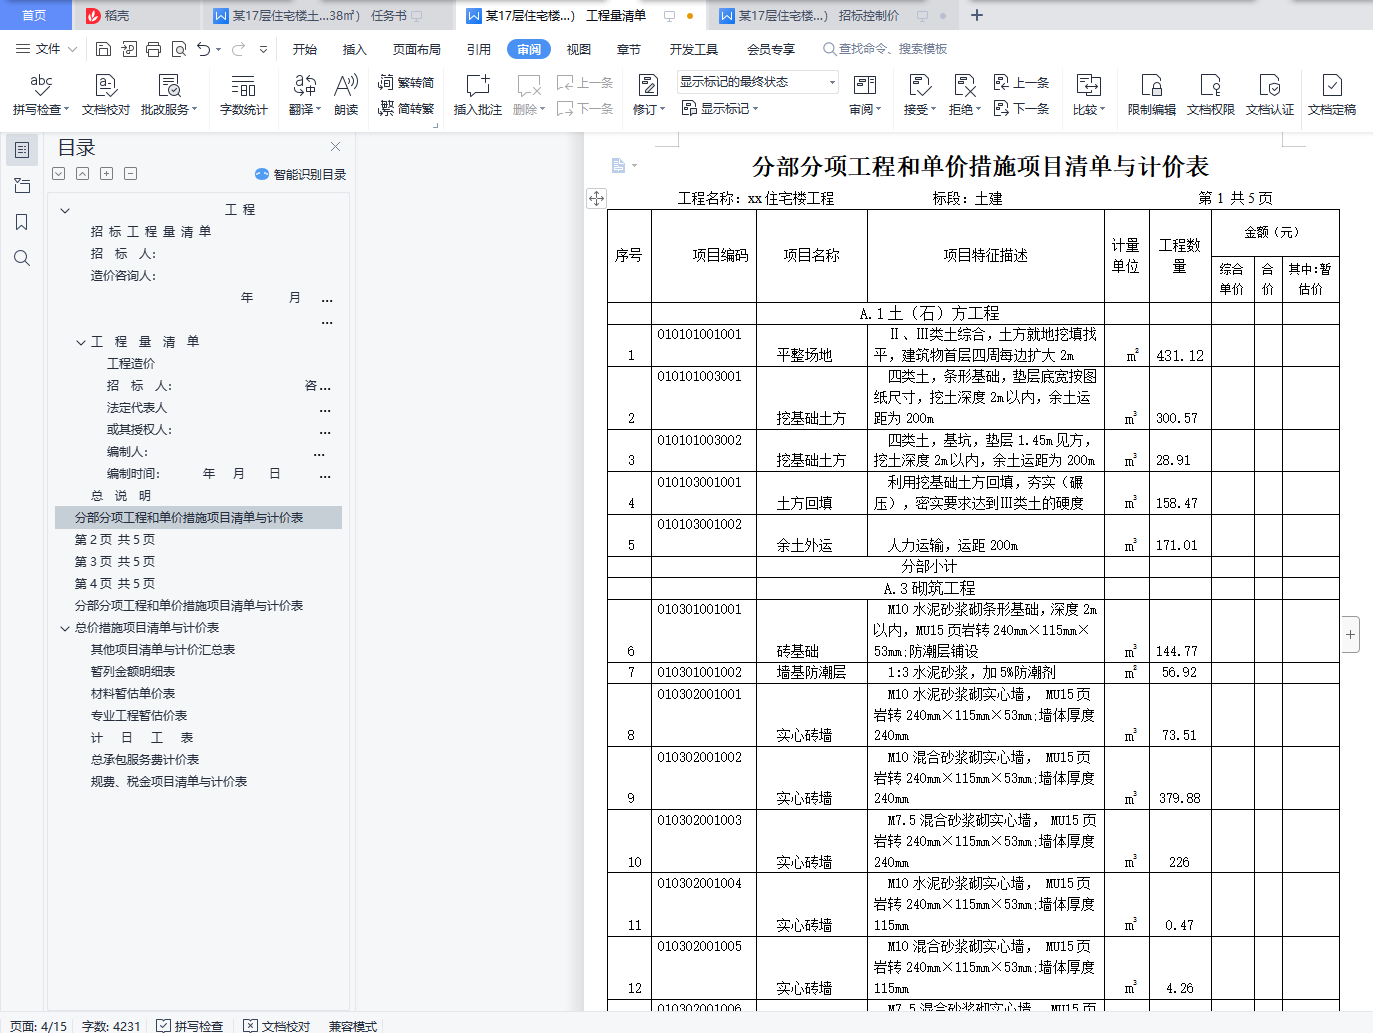
Task: Convert traditional to simplified (繁转简)
Action: [x=406, y=82]
